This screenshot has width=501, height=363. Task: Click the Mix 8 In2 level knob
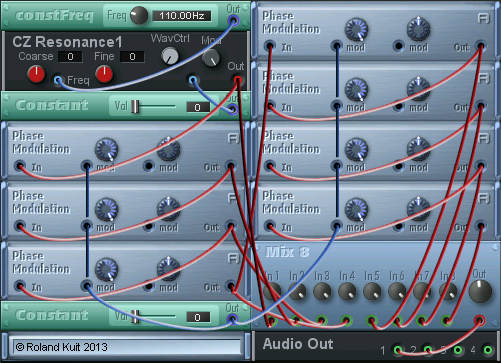pos(297,291)
